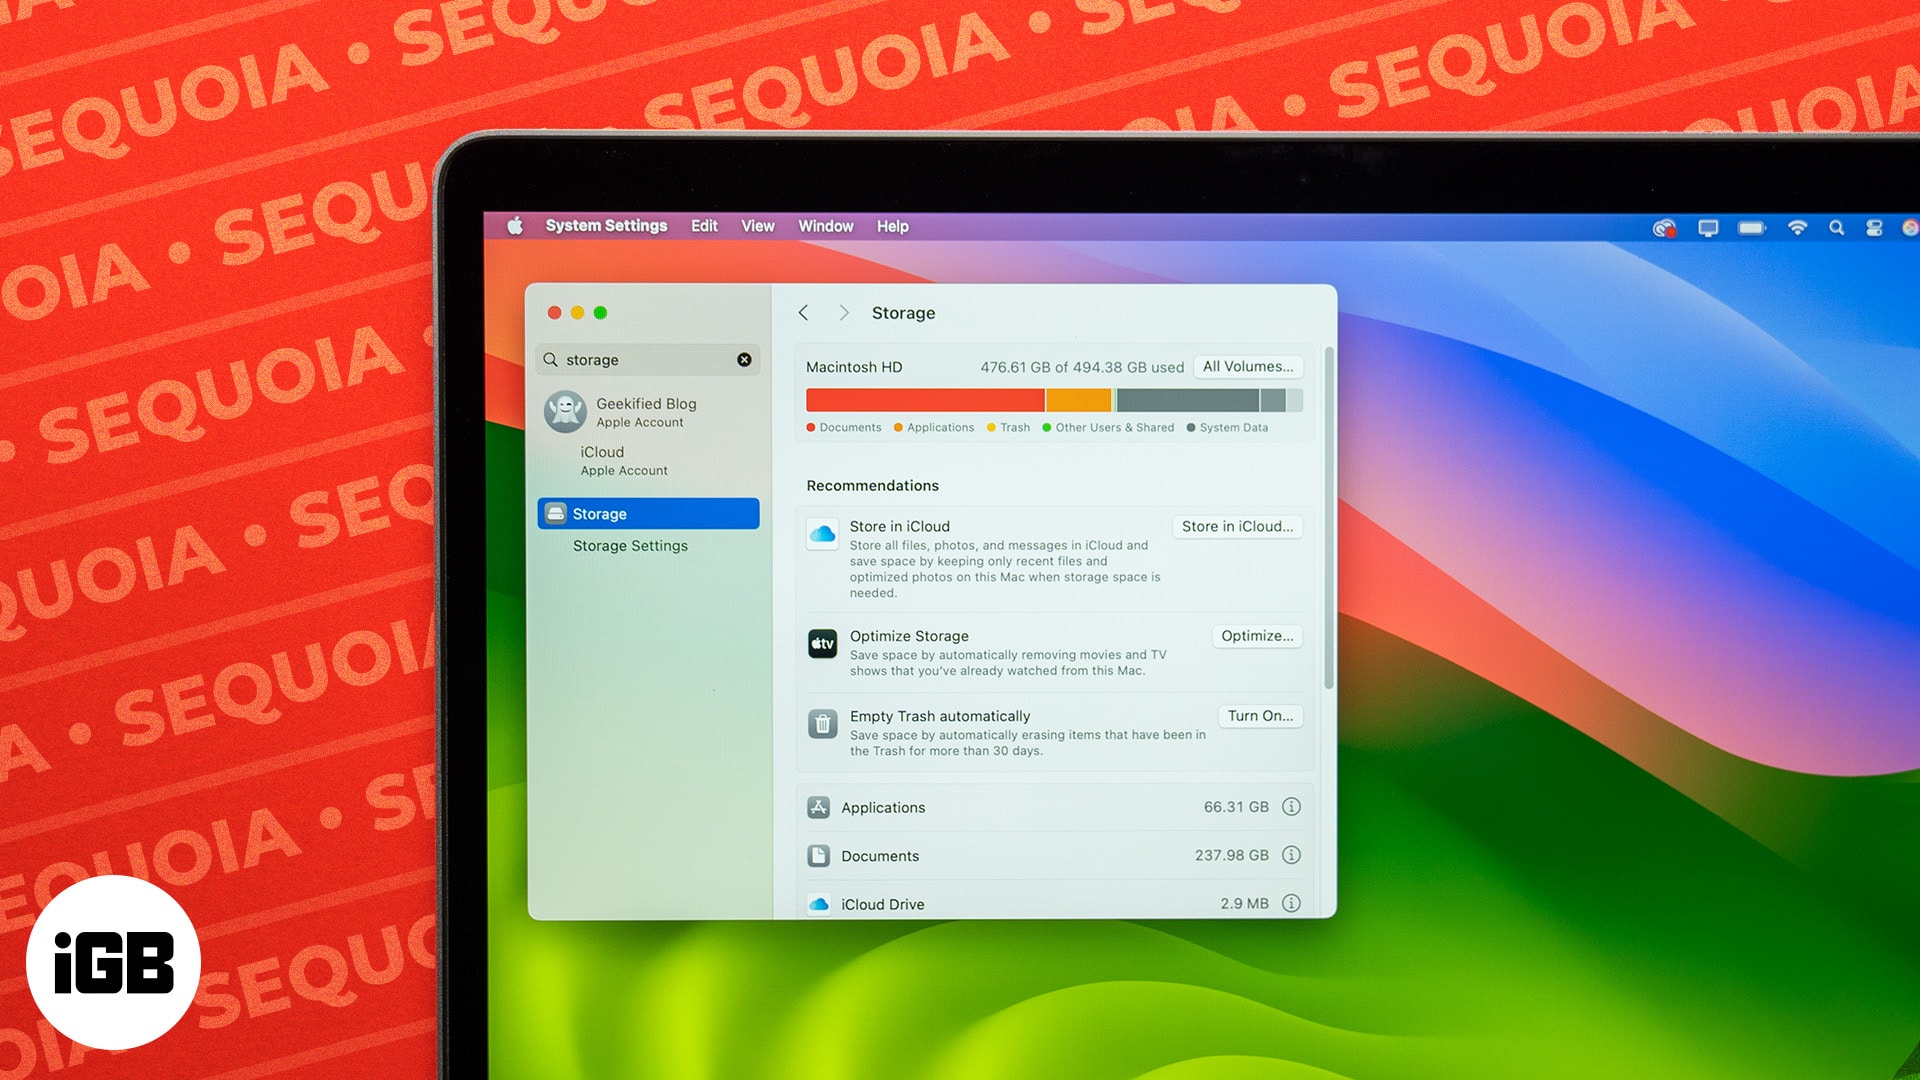This screenshot has width=1920, height=1080.
Task: Click the Applications icon in storage list
Action: (x=819, y=807)
